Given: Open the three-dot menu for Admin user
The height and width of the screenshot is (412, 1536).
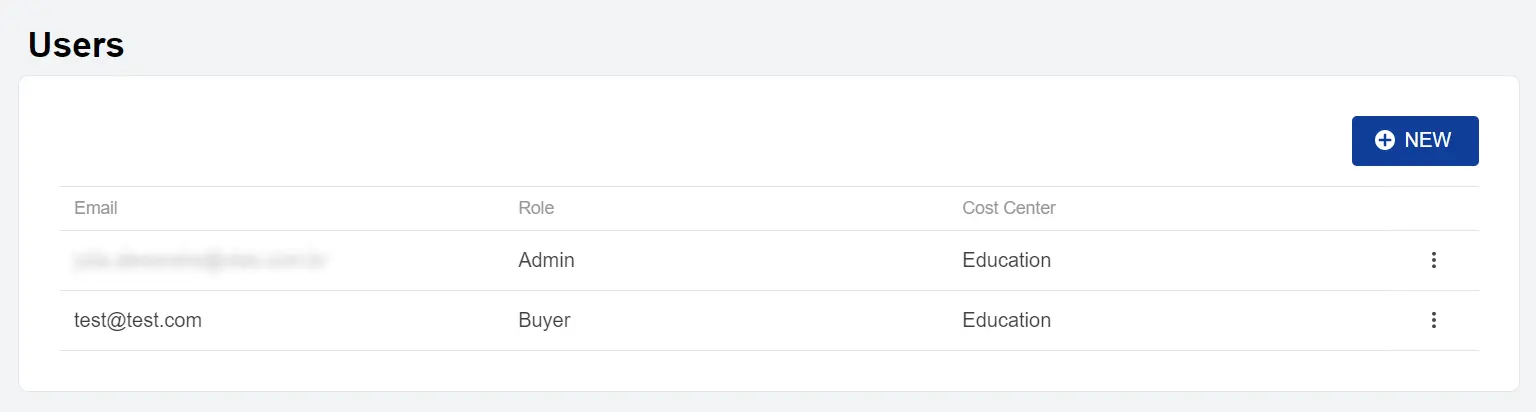Looking at the screenshot, I should tap(1433, 260).
